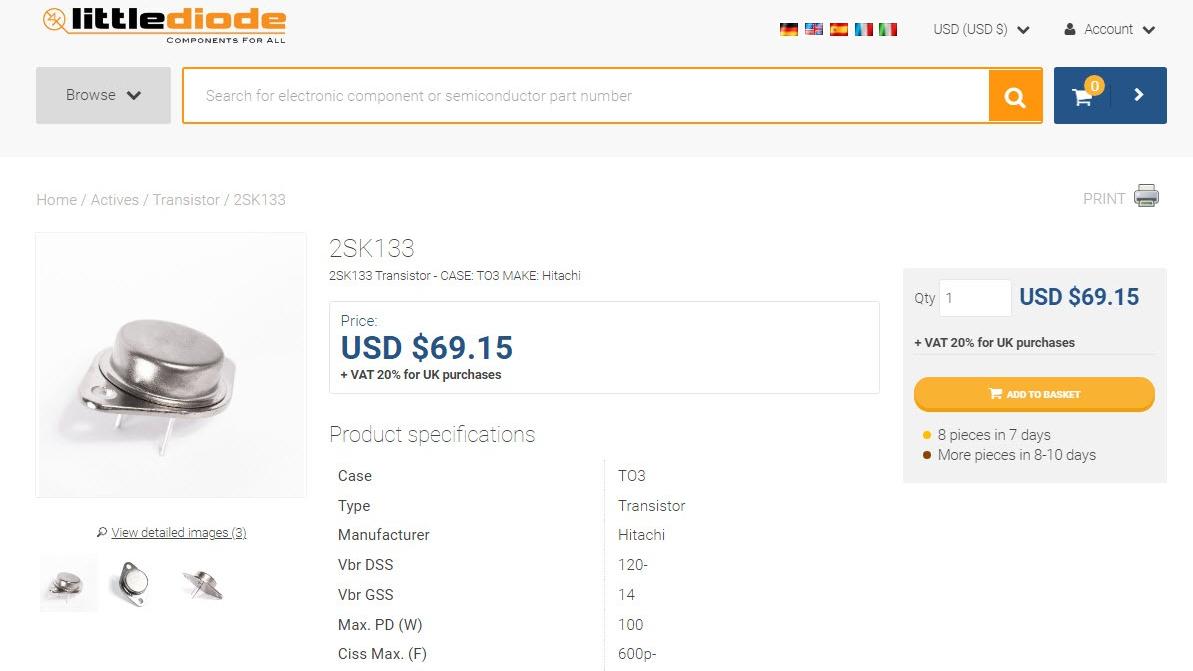Open View detailed images link
Image resolution: width=1193 pixels, height=671 pixels.
click(x=178, y=533)
